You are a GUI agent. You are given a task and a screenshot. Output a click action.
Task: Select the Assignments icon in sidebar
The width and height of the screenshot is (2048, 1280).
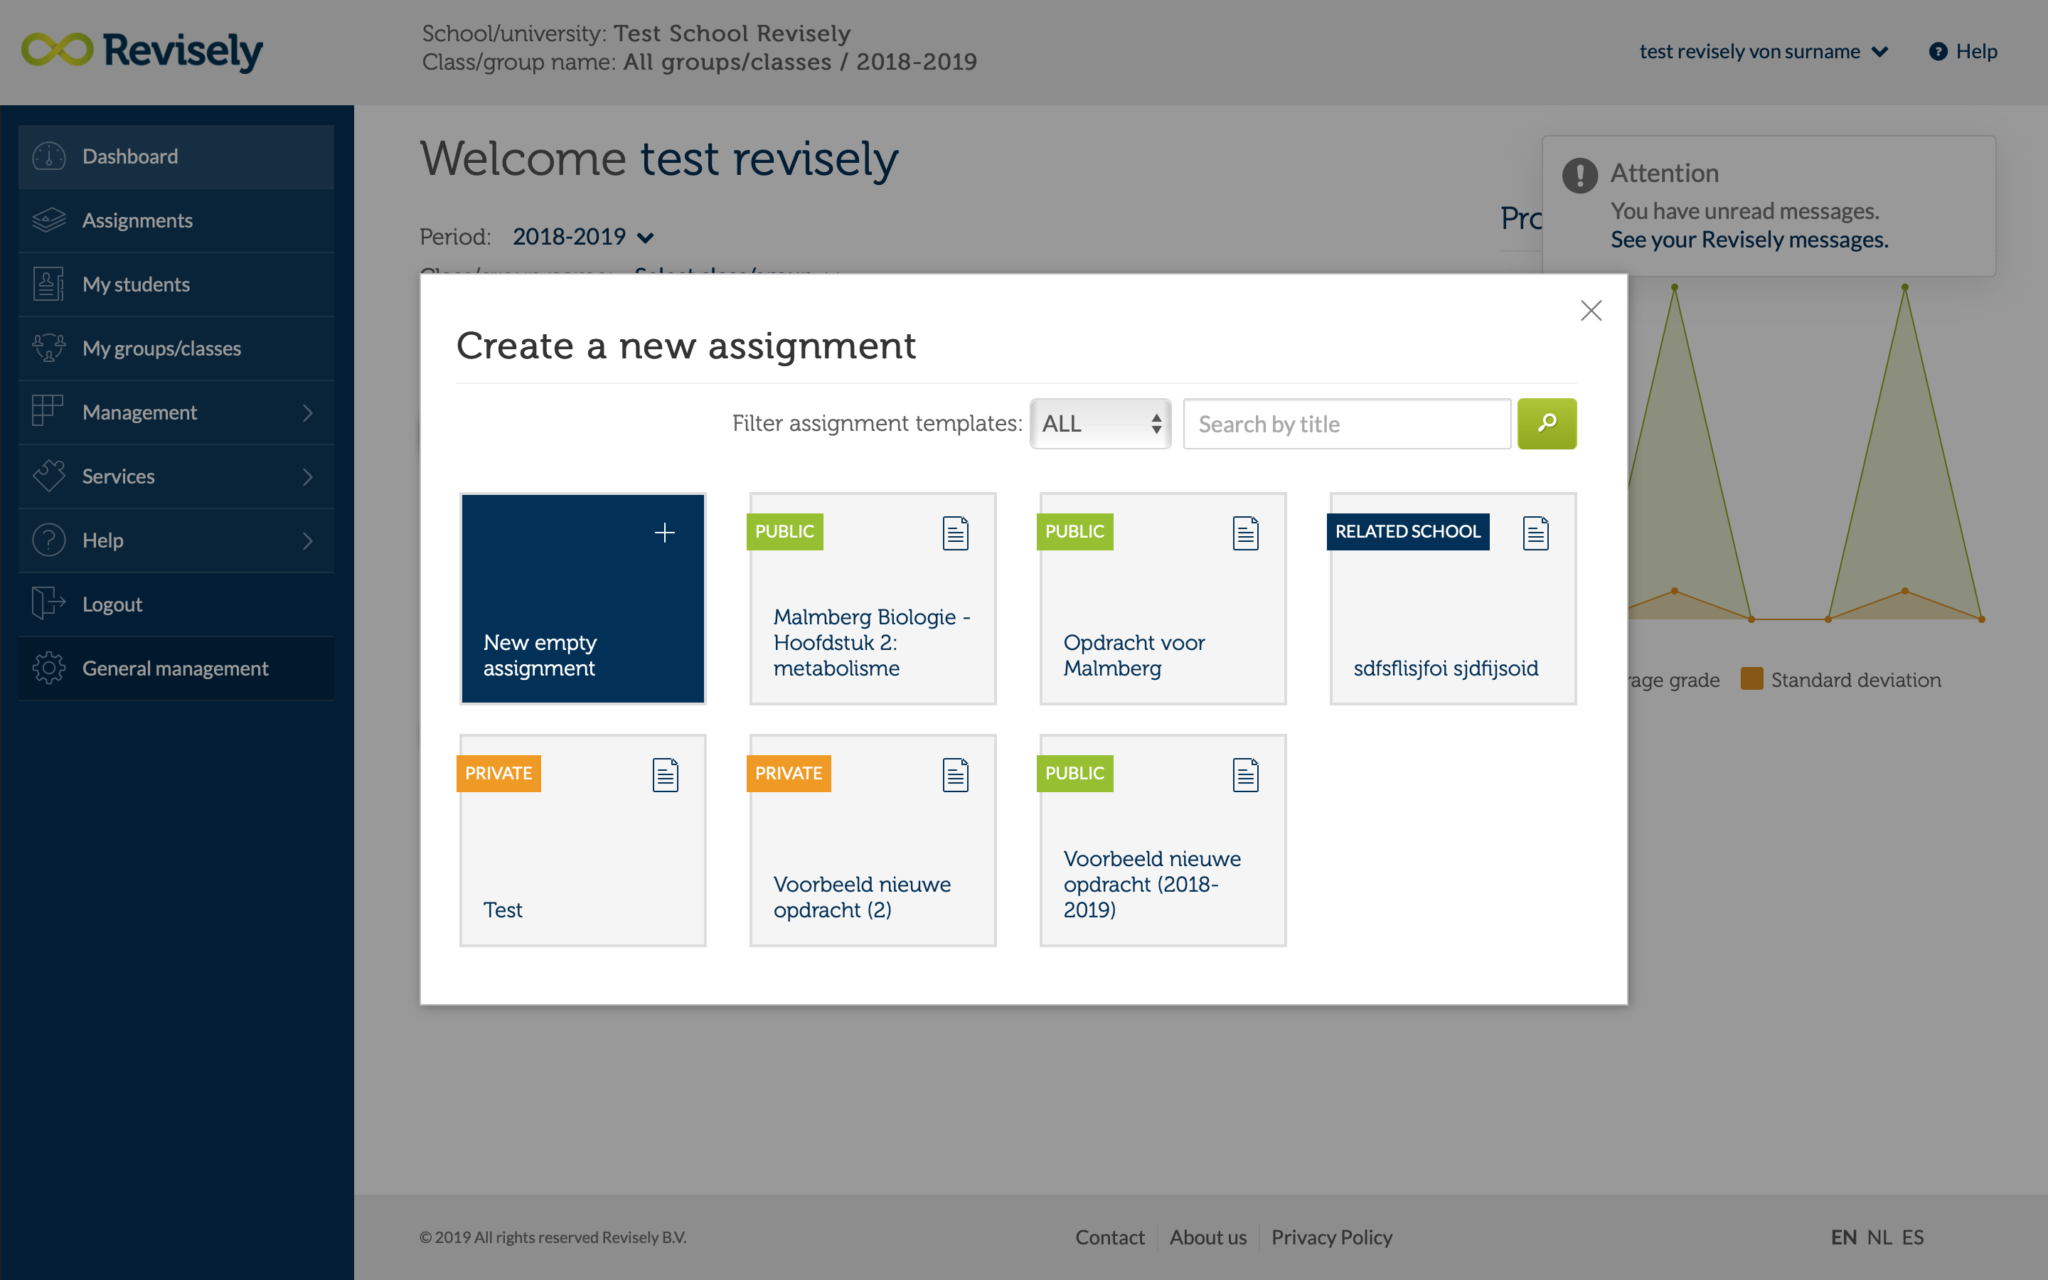(47, 220)
